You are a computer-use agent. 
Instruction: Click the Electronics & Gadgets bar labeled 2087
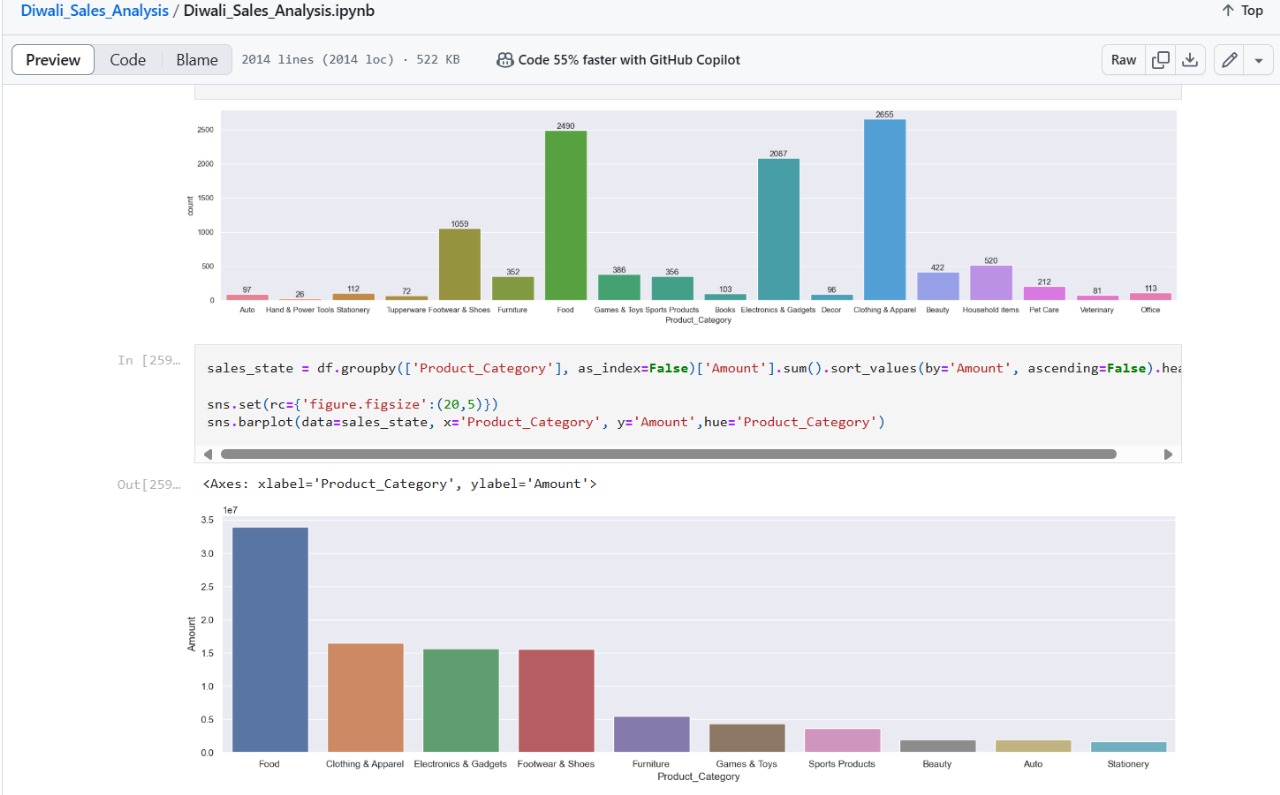point(778,229)
